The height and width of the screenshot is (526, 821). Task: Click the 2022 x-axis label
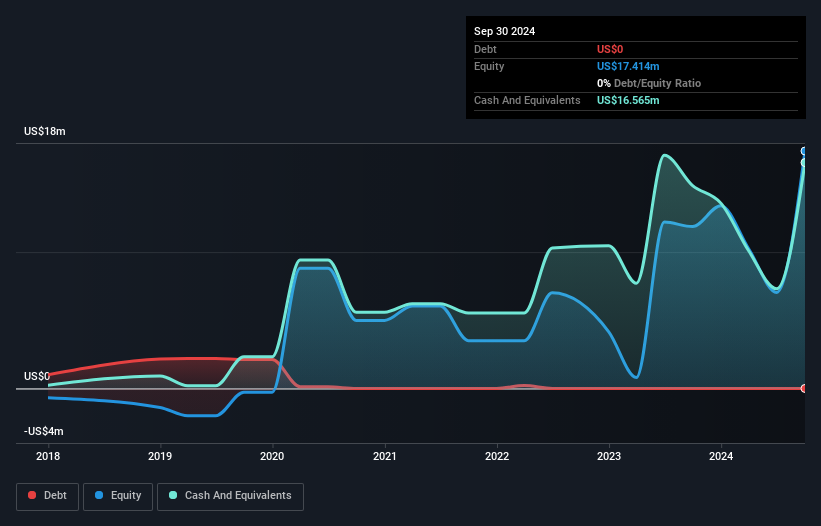tap(496, 456)
